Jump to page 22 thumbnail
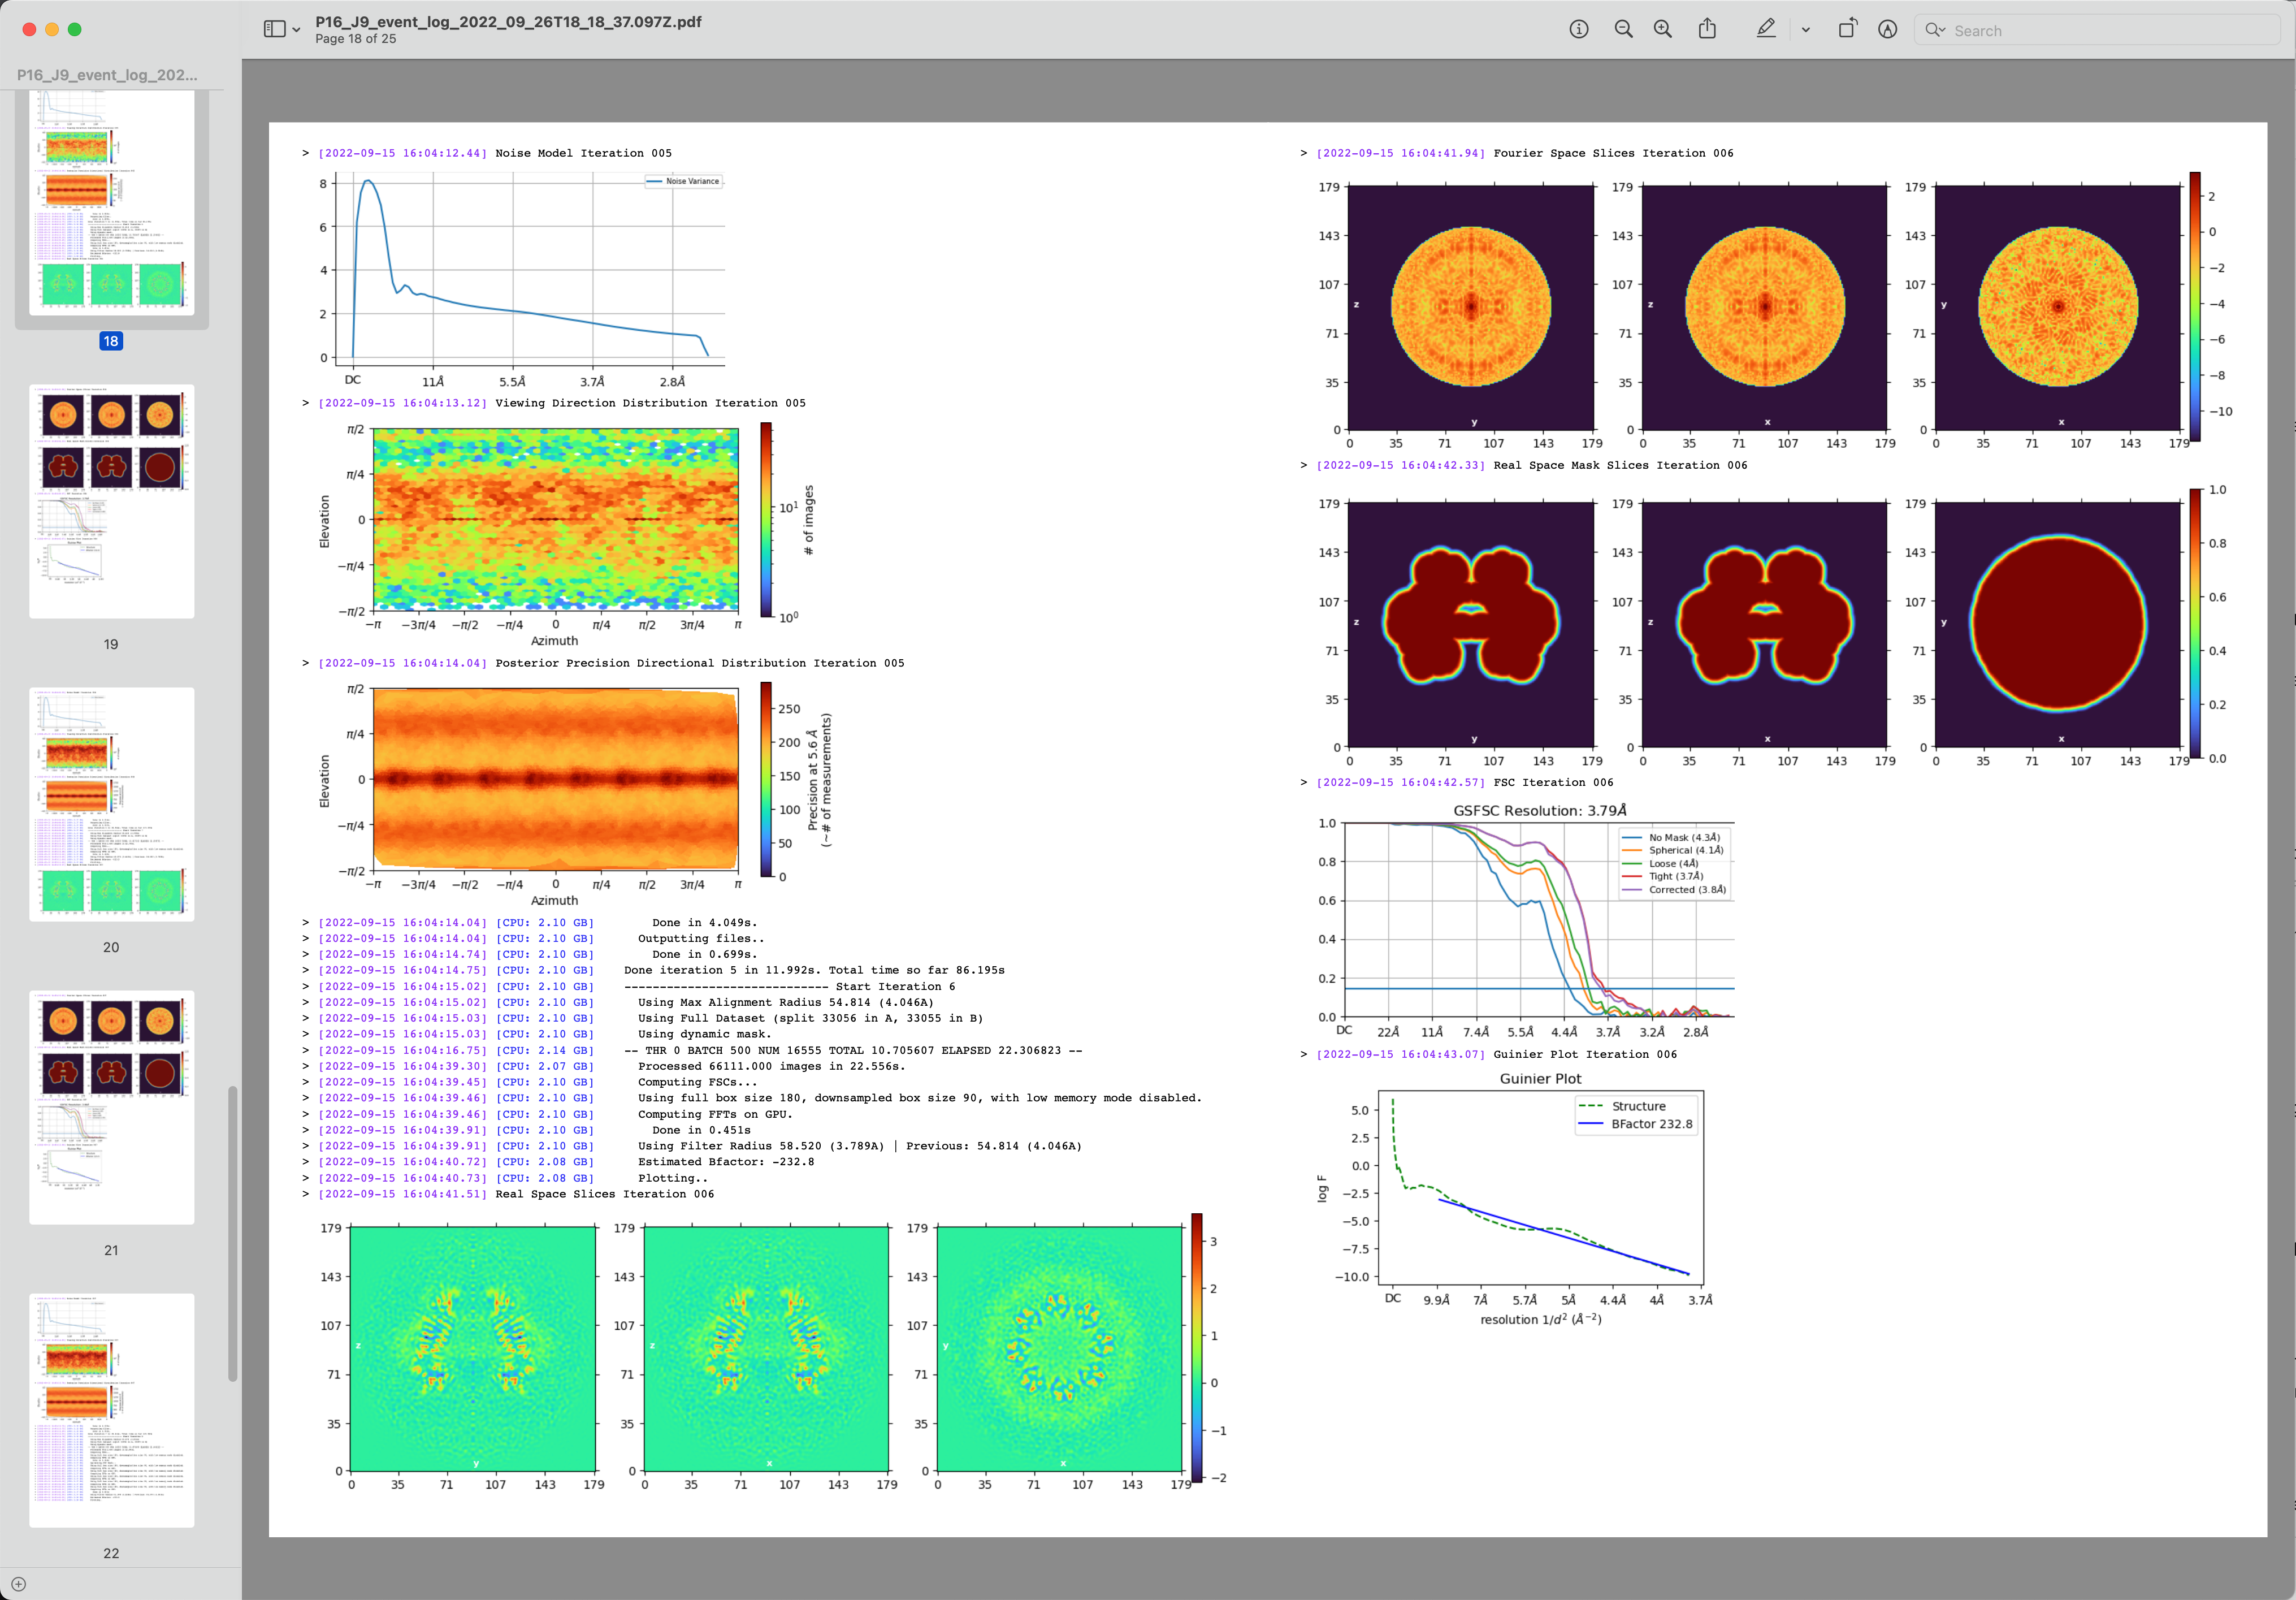The width and height of the screenshot is (2296, 1600). [111, 1410]
